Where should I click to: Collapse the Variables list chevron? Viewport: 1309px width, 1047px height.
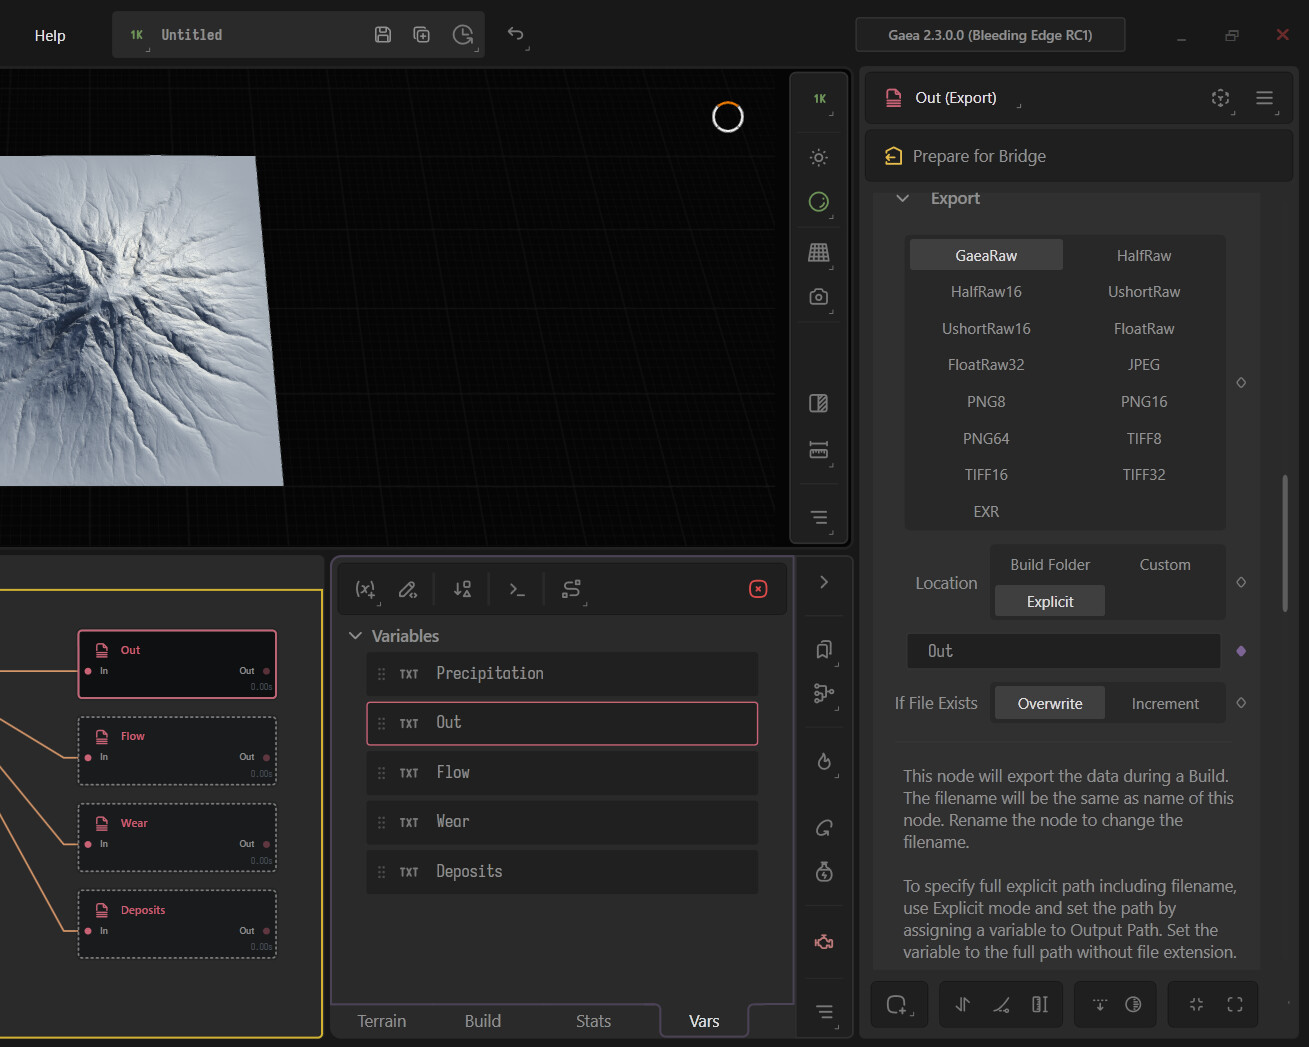pyautogui.click(x=355, y=636)
